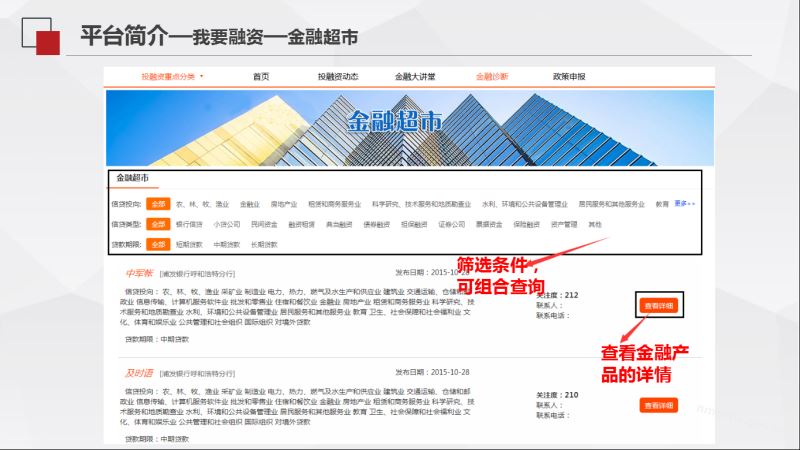Pick 融资租赁 as the 信贷类型
This screenshot has width=800, height=450.
[301, 224]
